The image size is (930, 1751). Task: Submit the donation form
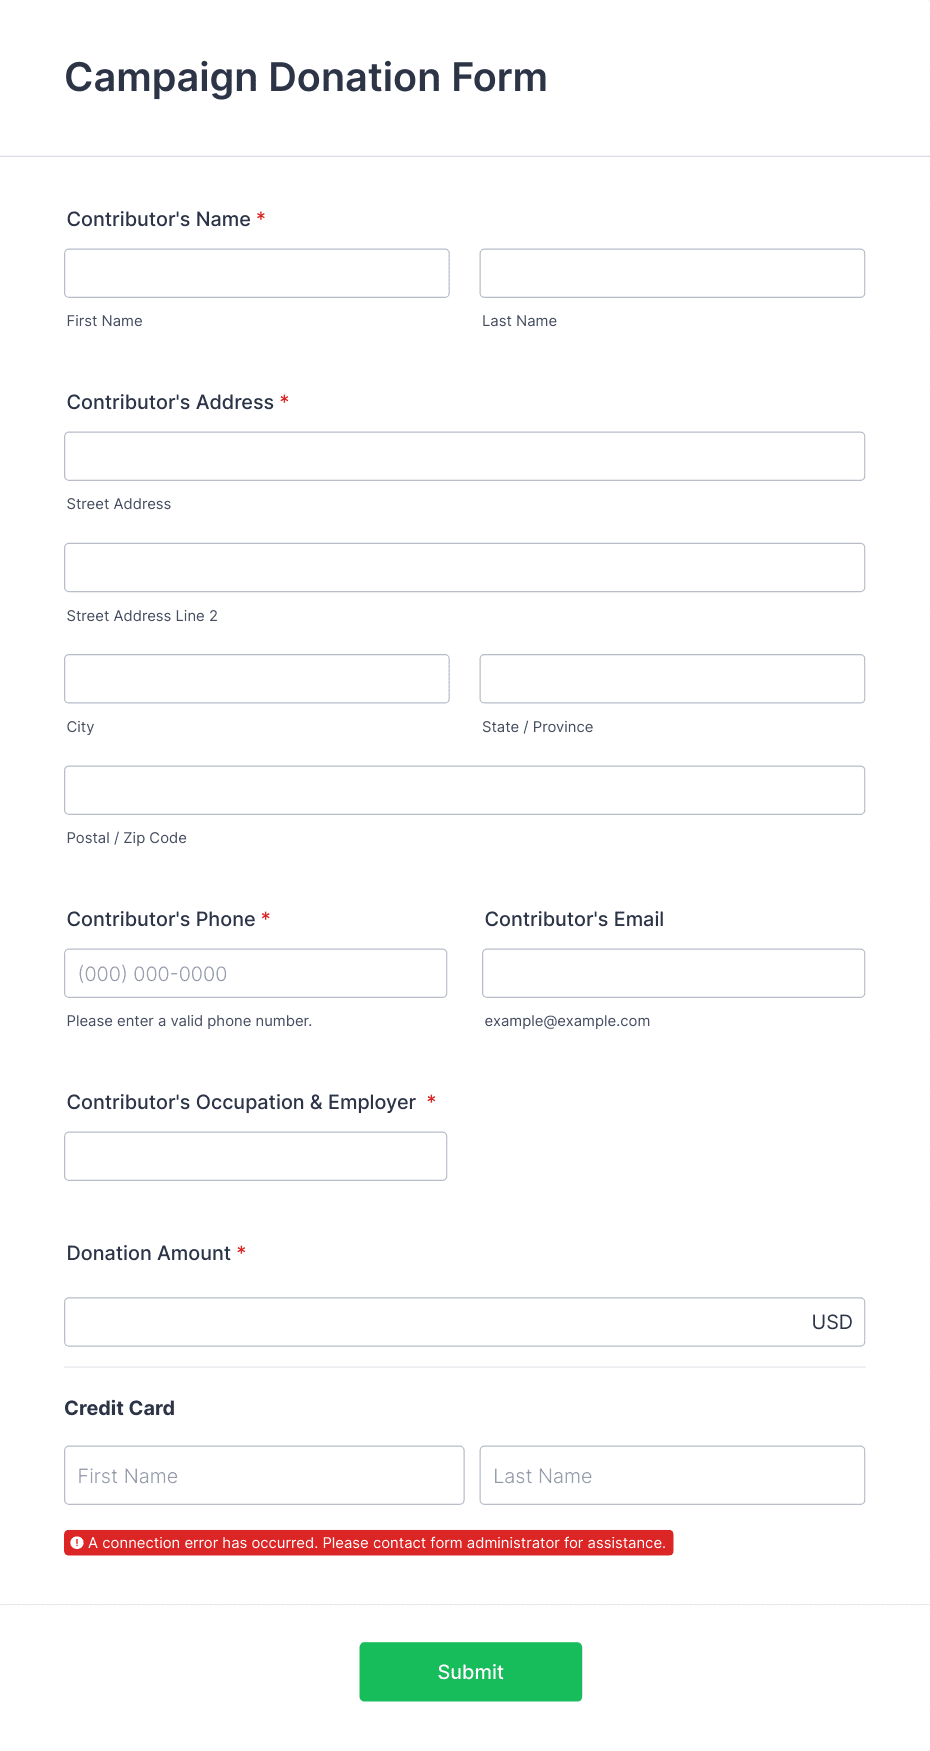(471, 1672)
